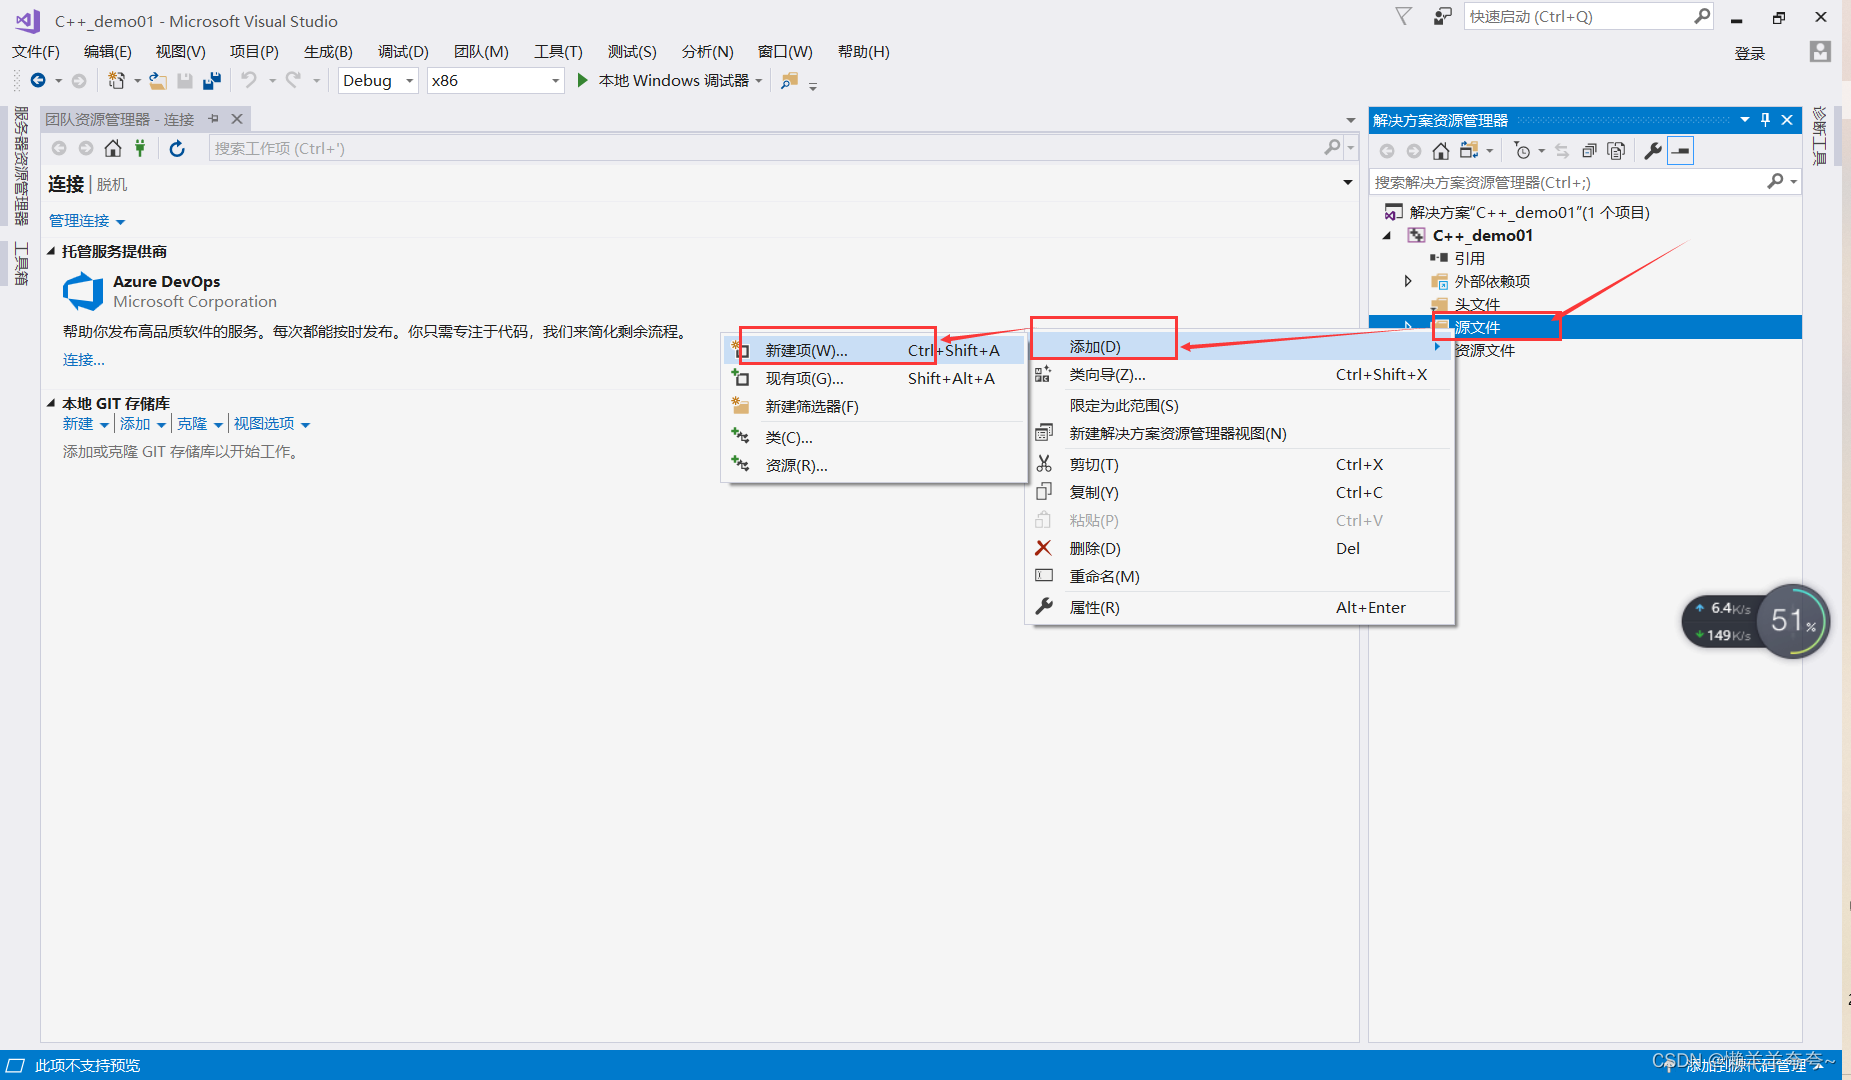Screen dimensions: 1851x1080
Task: Click the Save All toolbar icon
Action: pyautogui.click(x=211, y=80)
